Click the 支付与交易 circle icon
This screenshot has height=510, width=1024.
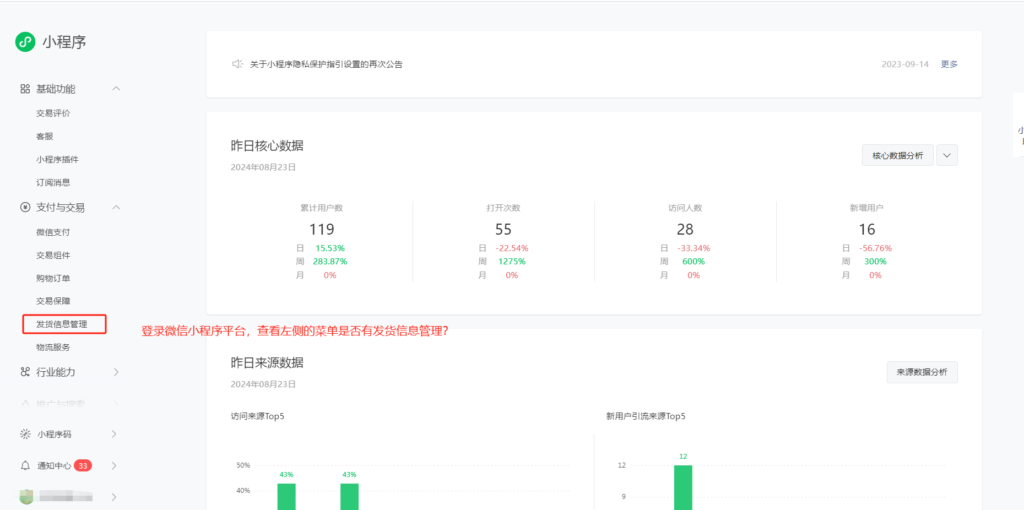25,207
